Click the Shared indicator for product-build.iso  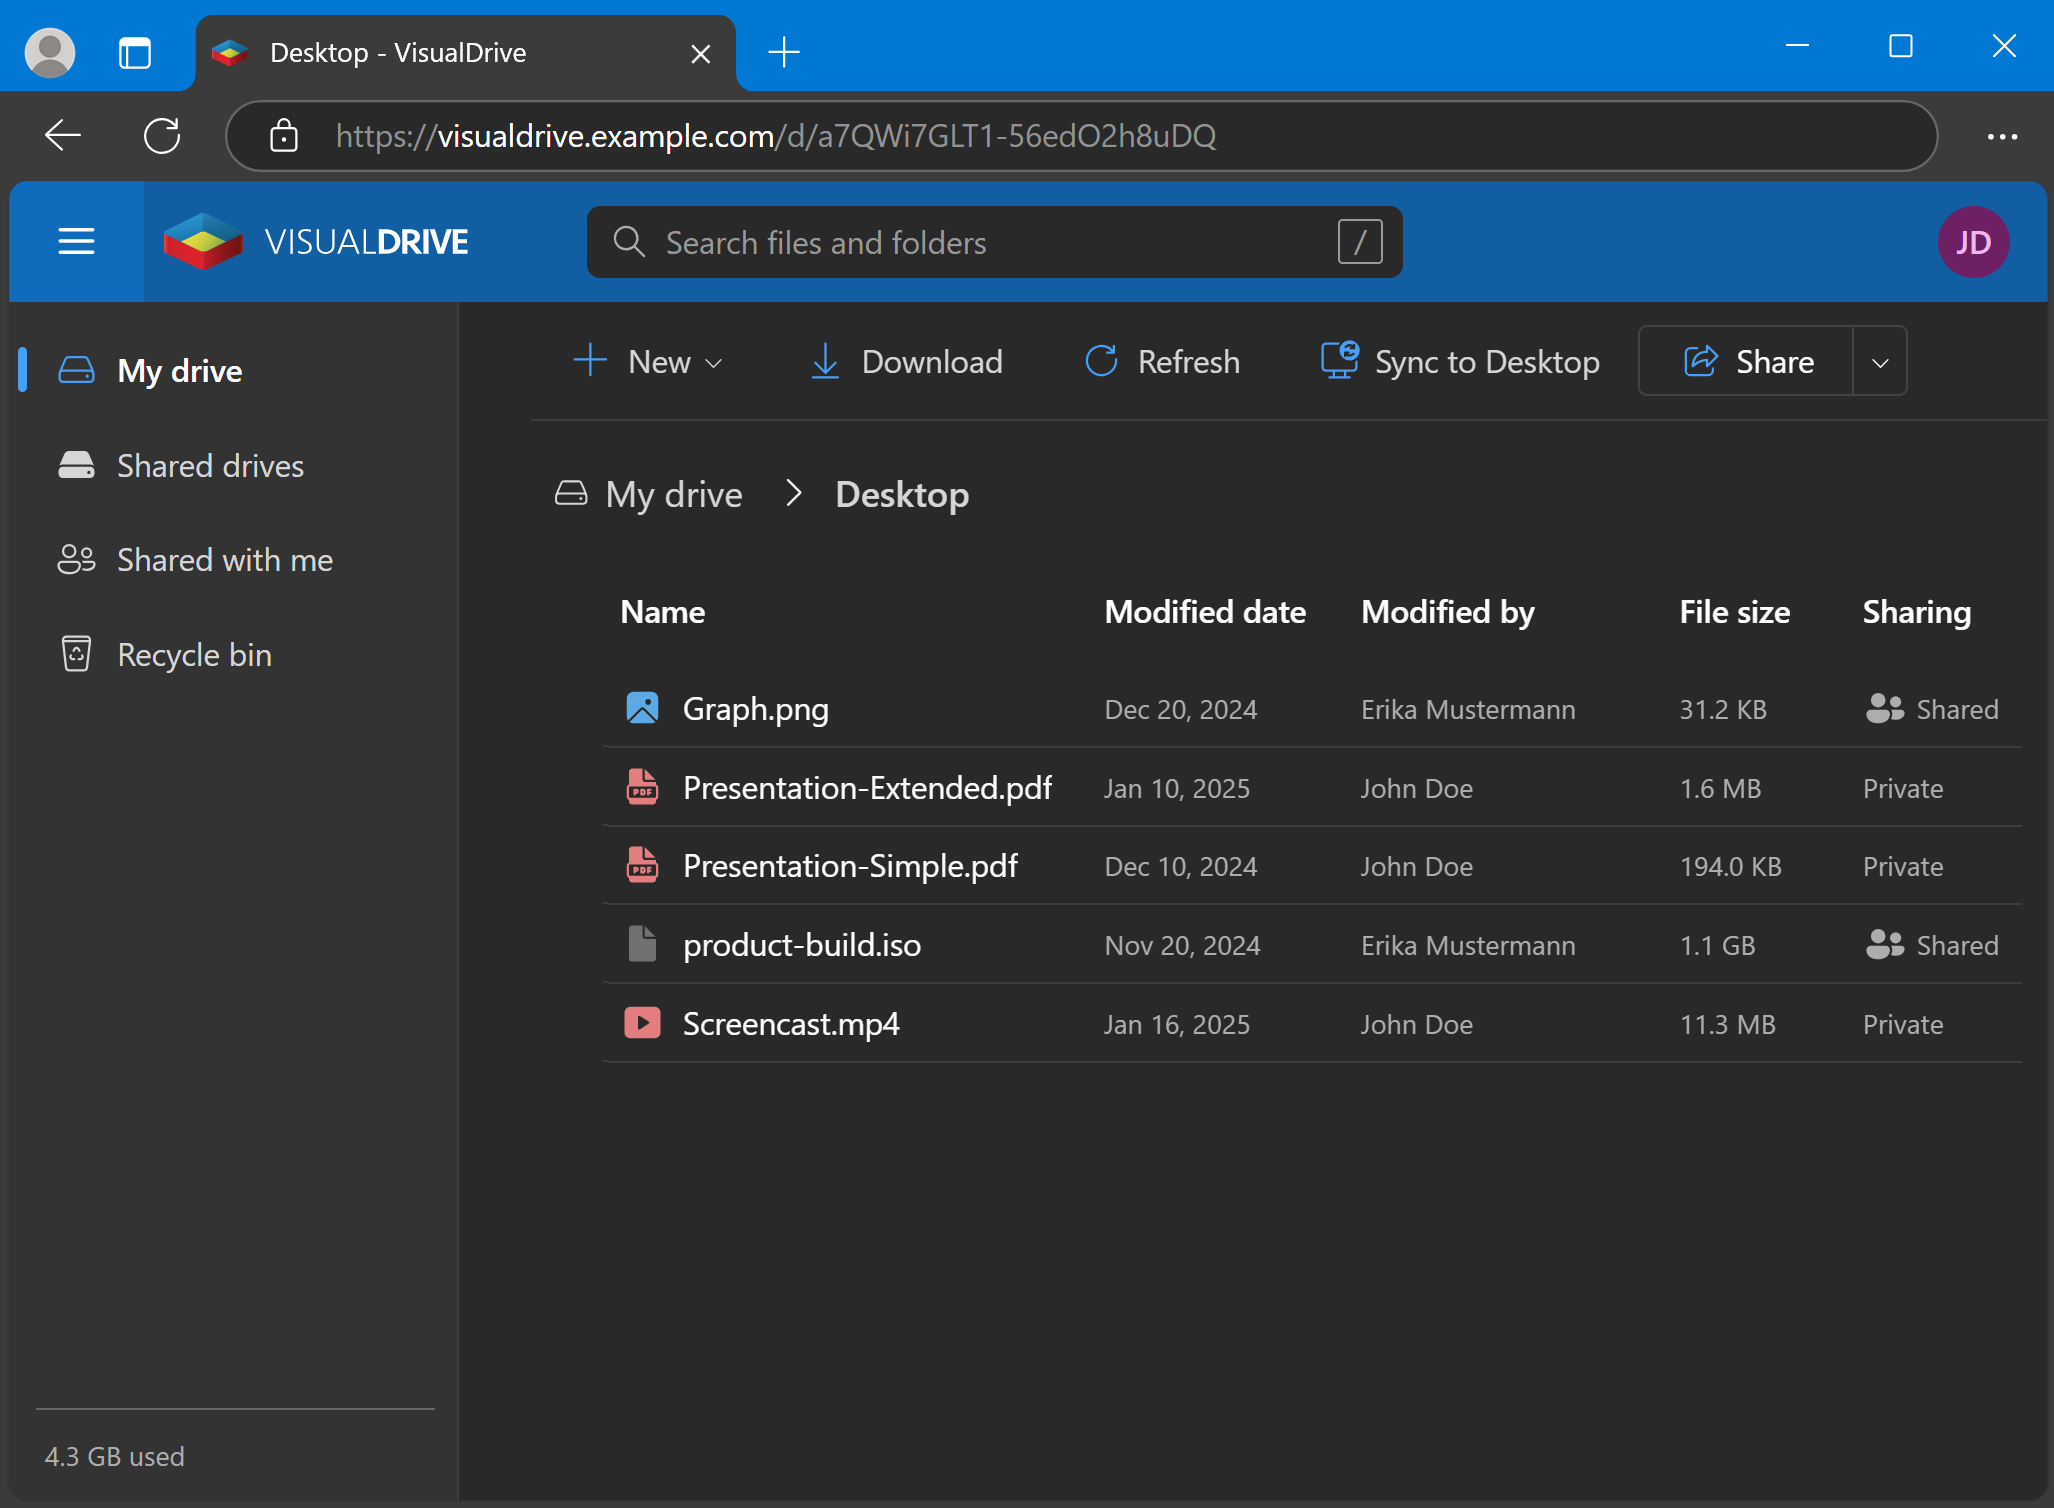point(1931,945)
